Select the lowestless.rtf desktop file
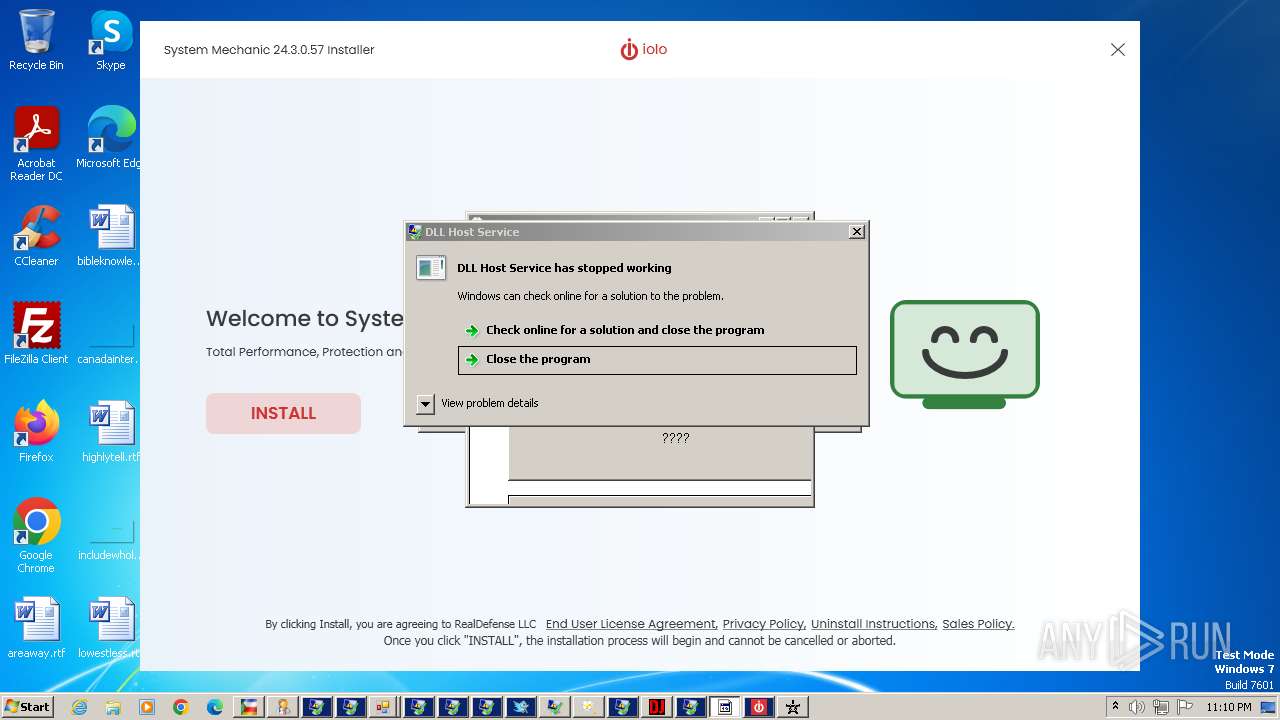The image size is (1280, 720). (x=110, y=628)
